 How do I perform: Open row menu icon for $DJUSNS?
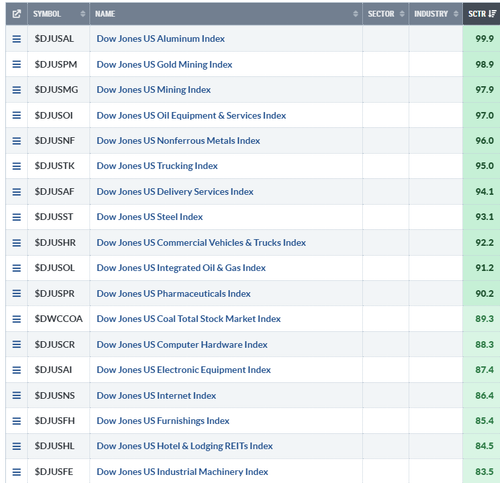pos(17,396)
